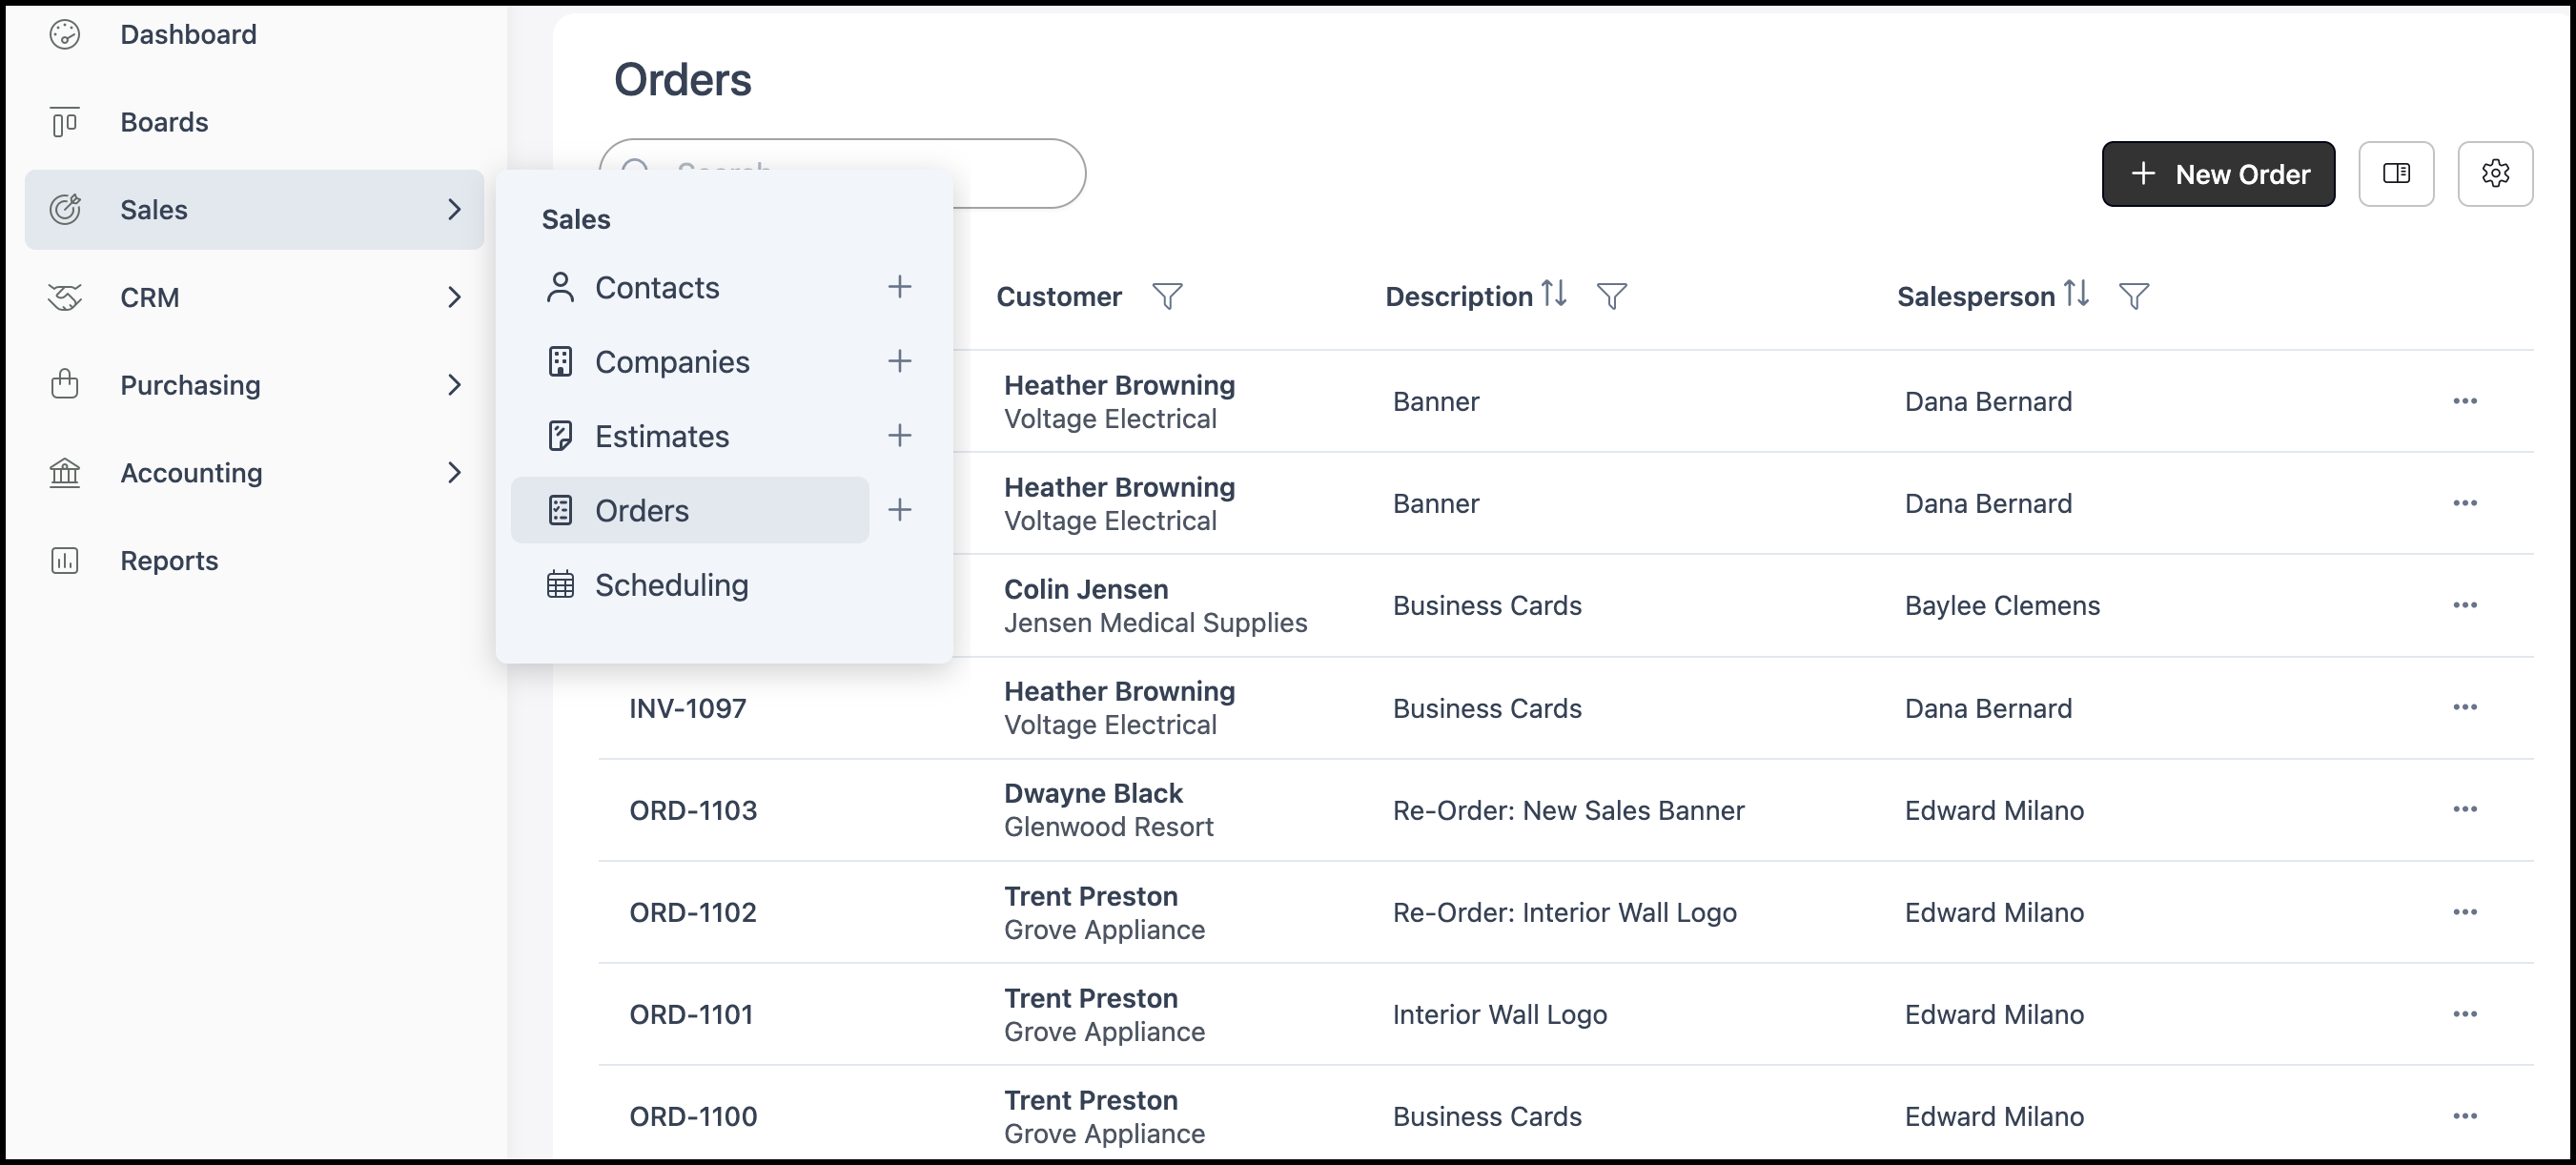Expand the CRM menu chevron

454,297
